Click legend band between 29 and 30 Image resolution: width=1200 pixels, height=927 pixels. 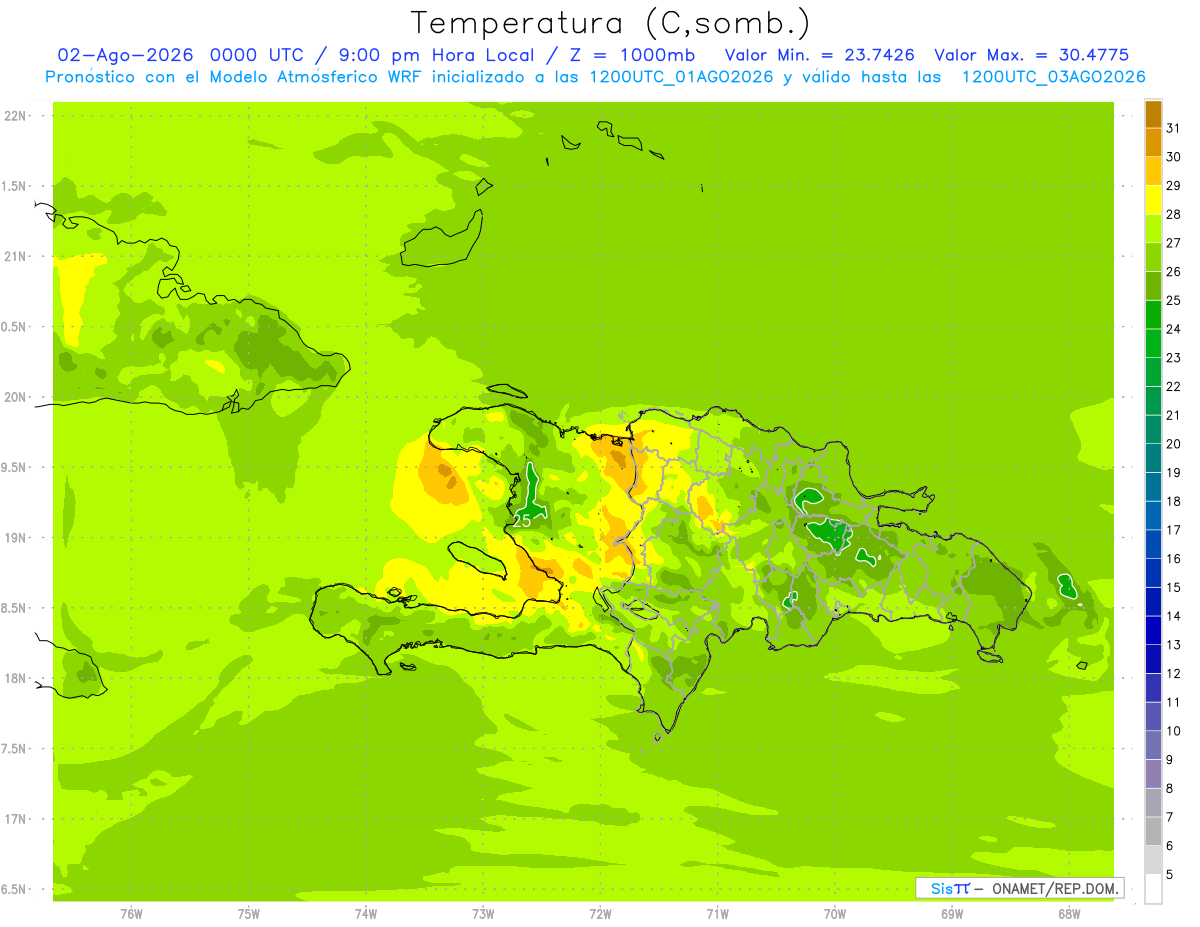click(1153, 172)
